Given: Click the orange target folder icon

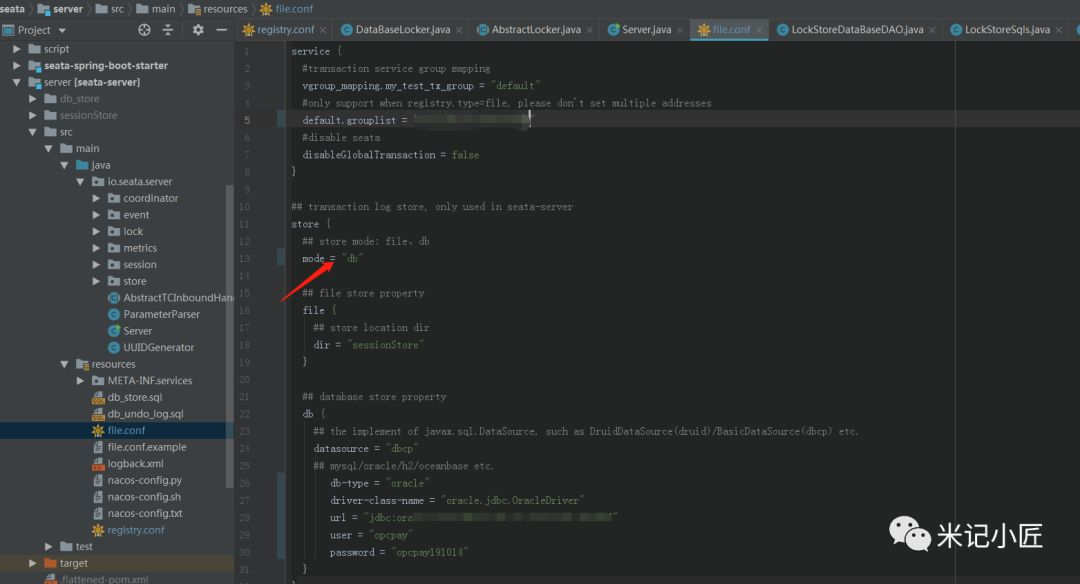Looking at the screenshot, I should [x=50, y=563].
